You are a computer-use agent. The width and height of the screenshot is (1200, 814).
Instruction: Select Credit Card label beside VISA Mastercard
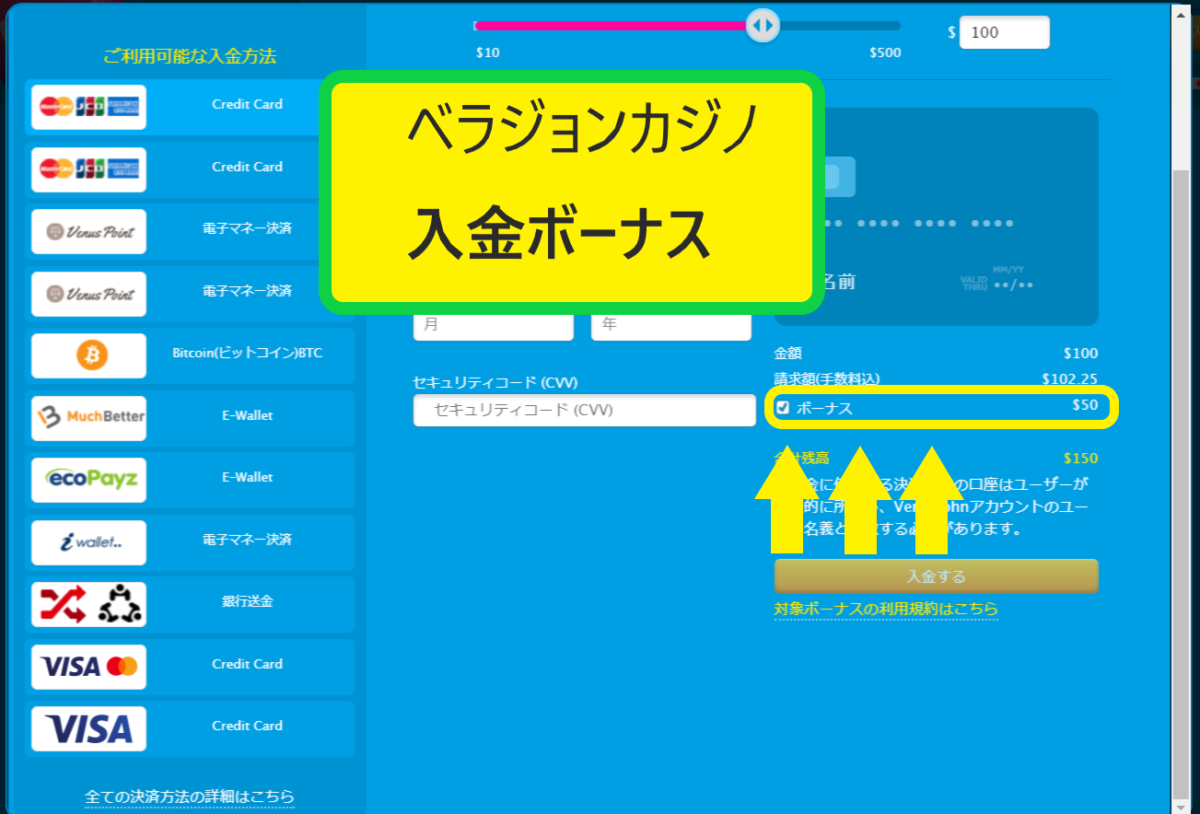coord(247,664)
